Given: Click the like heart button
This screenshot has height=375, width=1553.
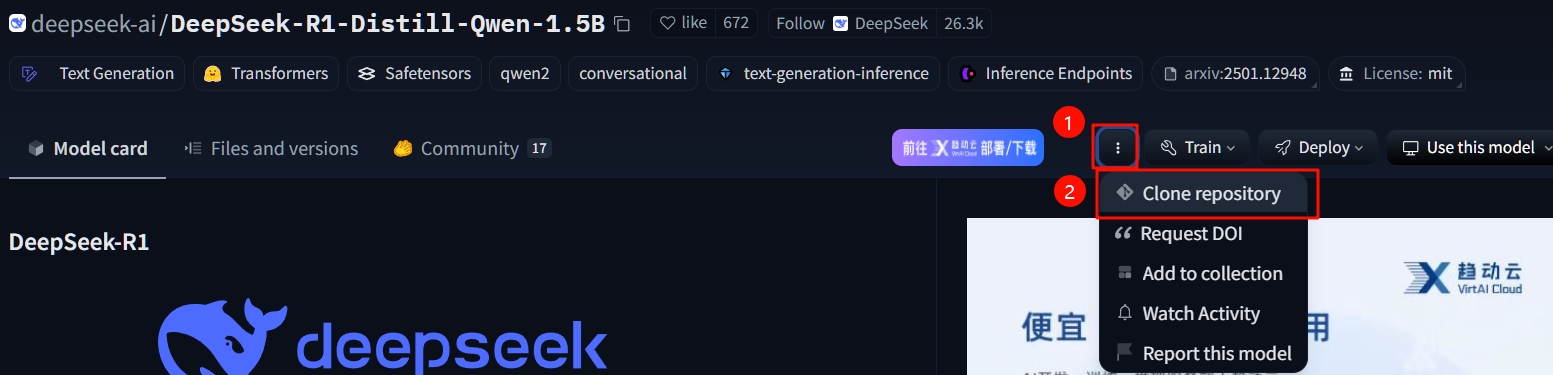Looking at the screenshot, I should (683, 23).
